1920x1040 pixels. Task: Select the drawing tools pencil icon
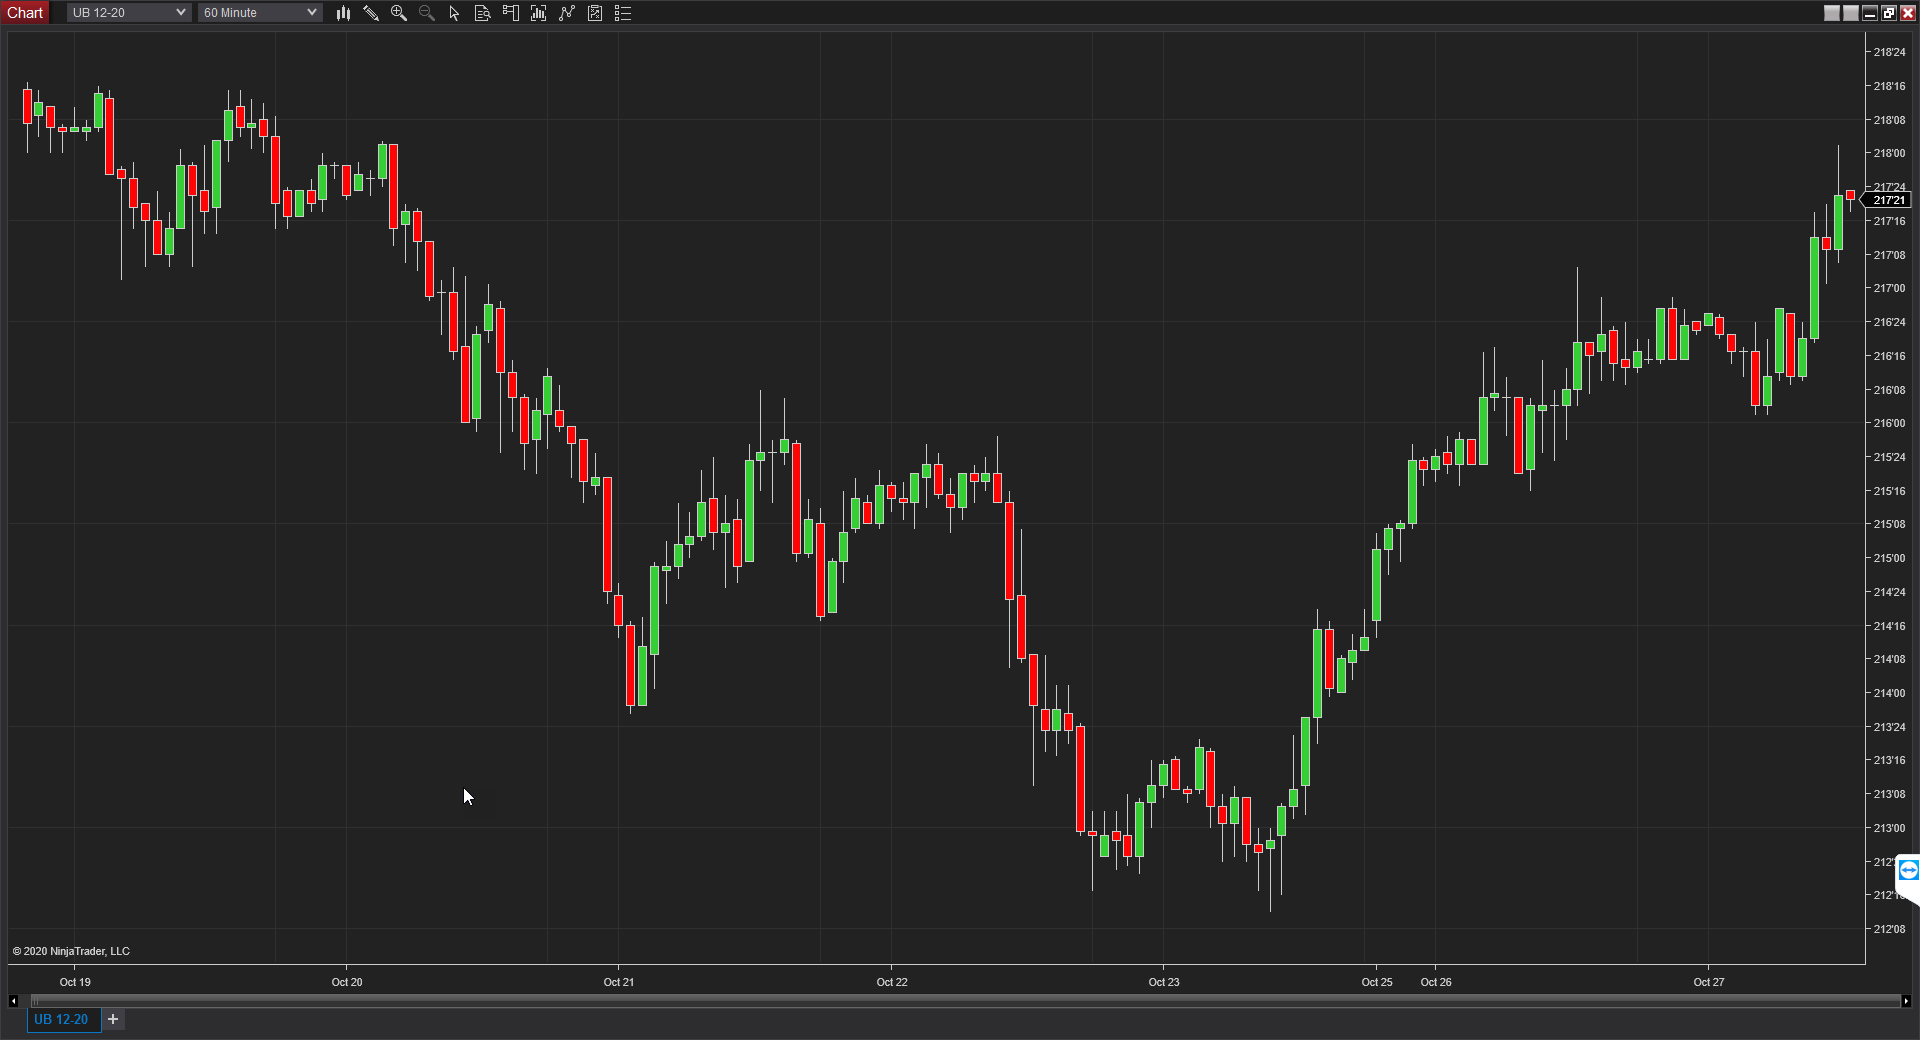point(371,13)
